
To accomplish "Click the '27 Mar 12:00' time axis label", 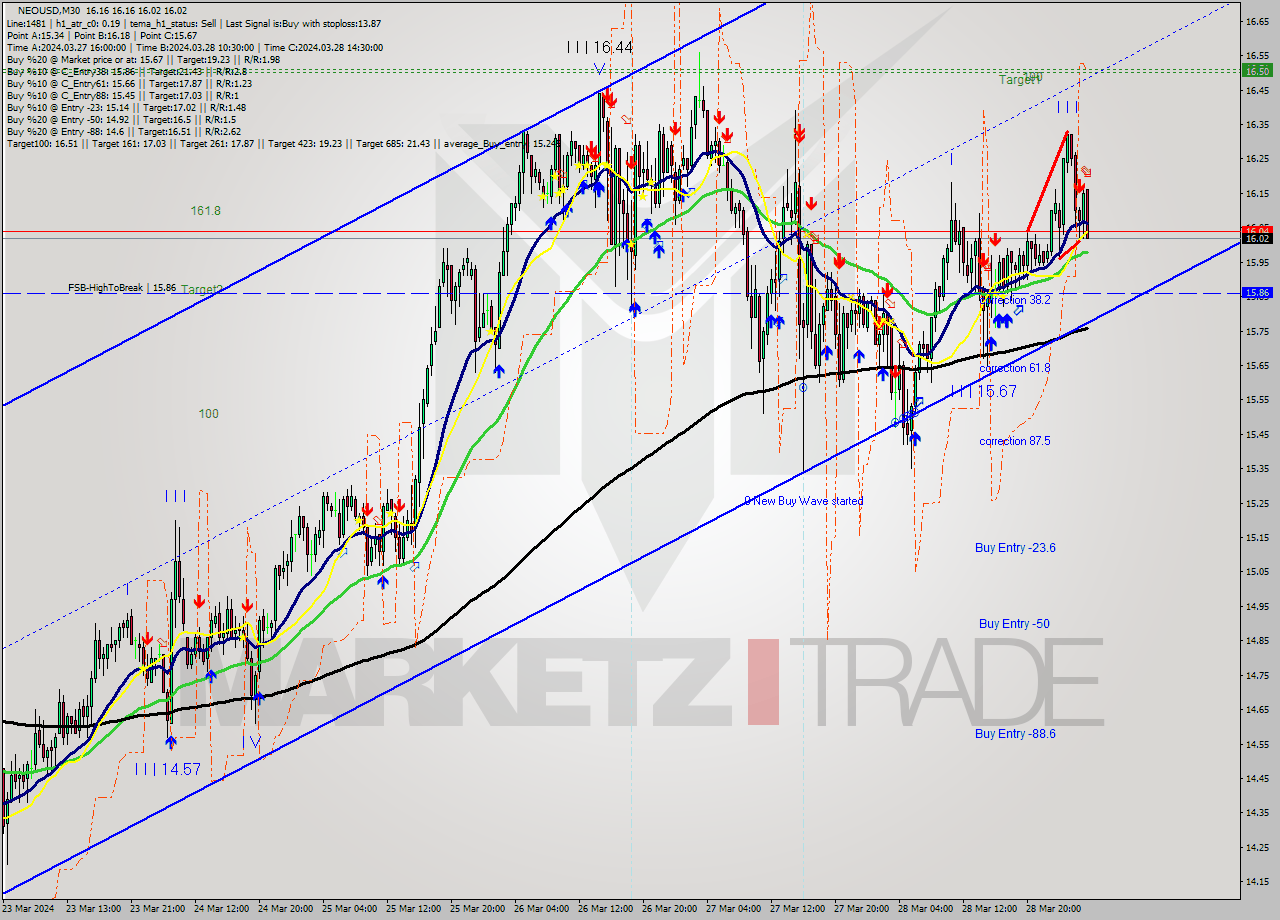I will tap(797, 909).
